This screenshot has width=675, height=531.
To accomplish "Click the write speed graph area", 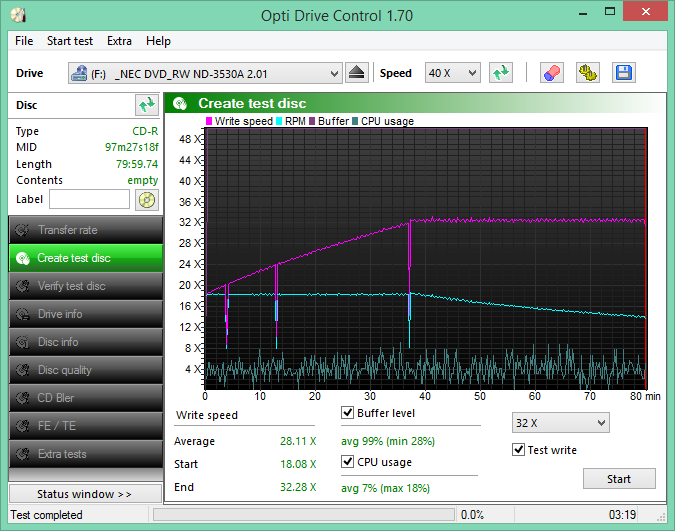I will (426, 259).
